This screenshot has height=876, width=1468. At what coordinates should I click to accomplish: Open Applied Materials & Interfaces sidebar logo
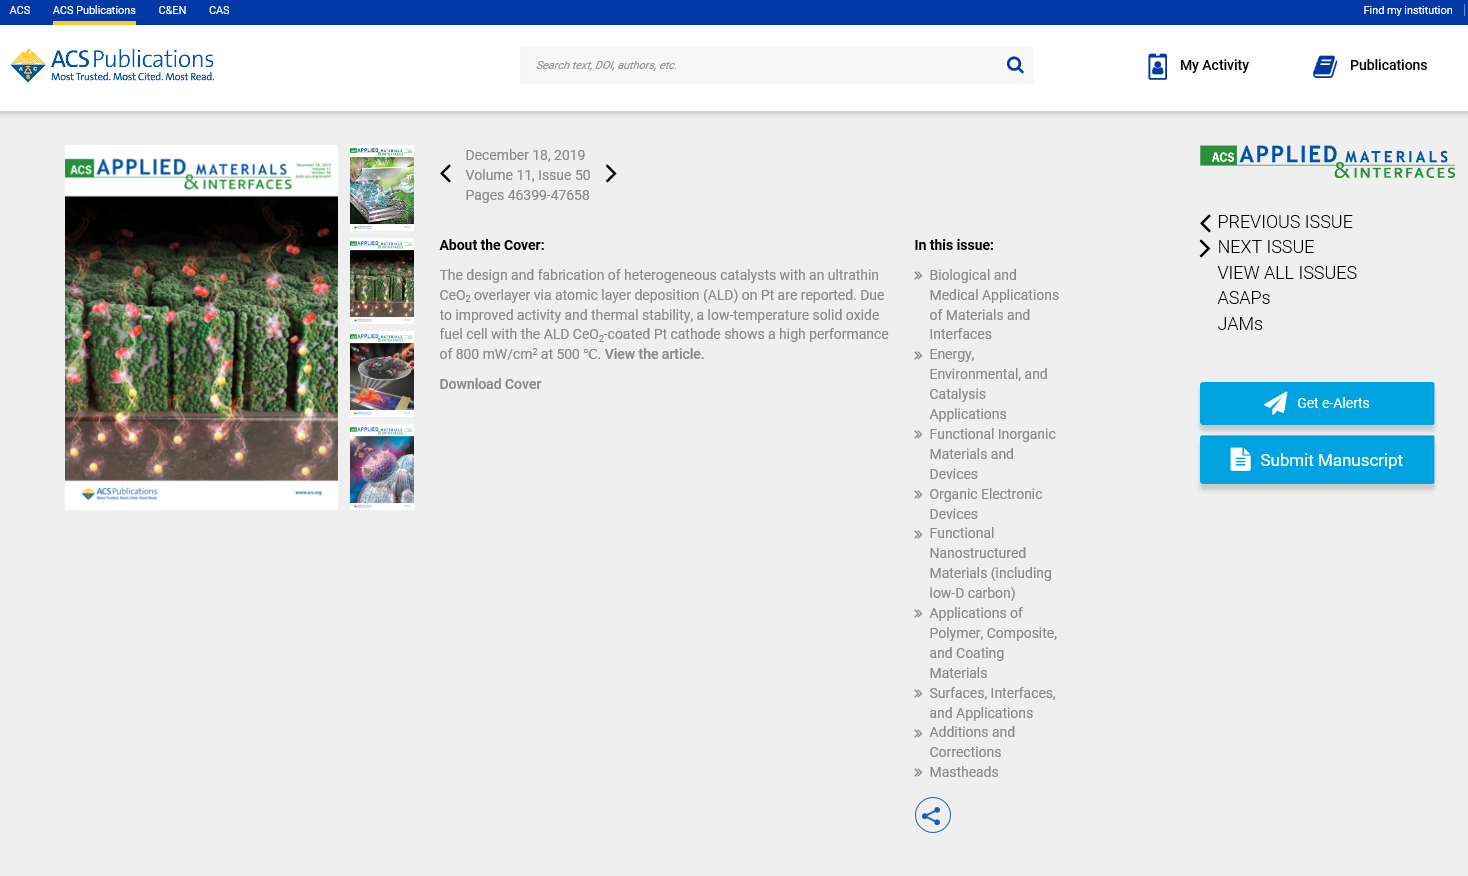click(1327, 162)
